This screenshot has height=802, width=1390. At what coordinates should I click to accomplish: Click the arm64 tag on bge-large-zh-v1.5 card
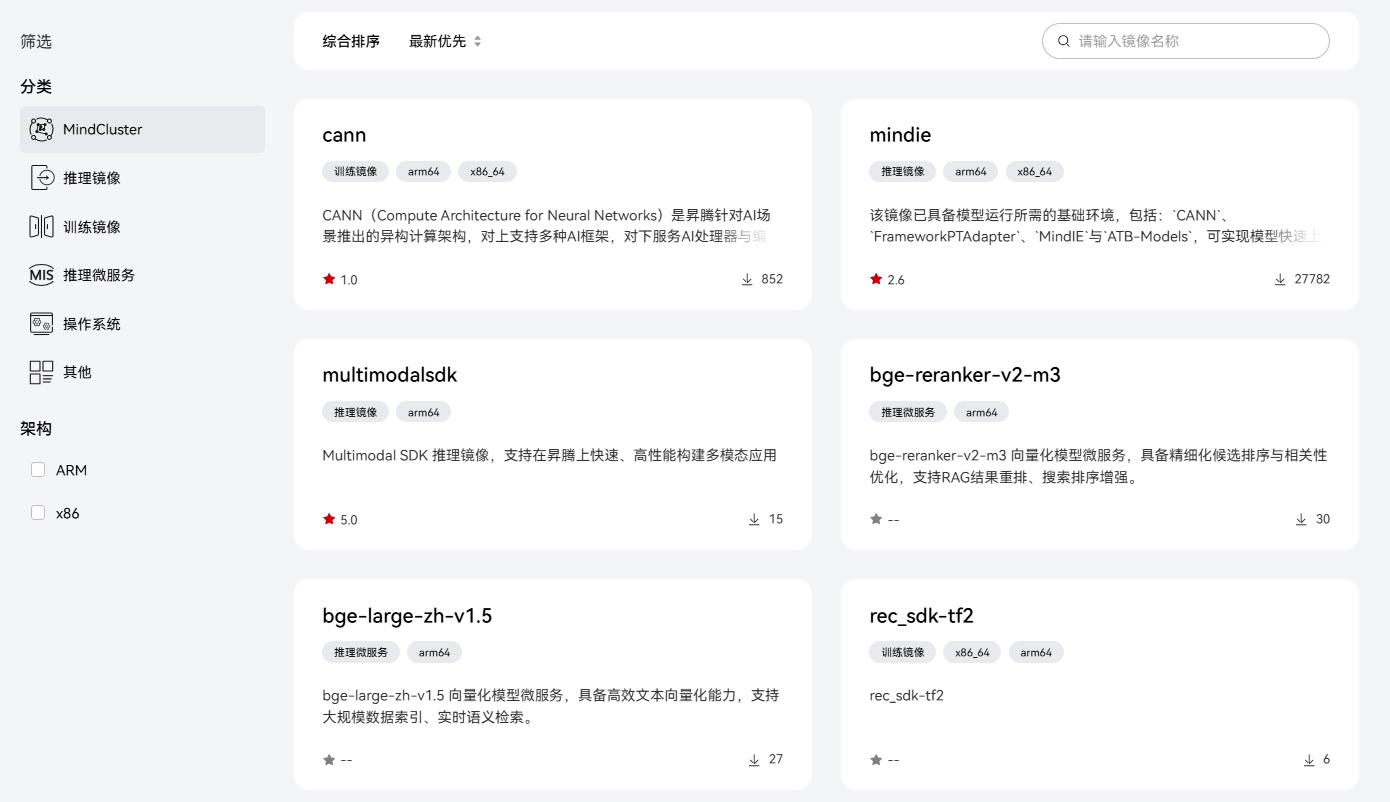(434, 652)
